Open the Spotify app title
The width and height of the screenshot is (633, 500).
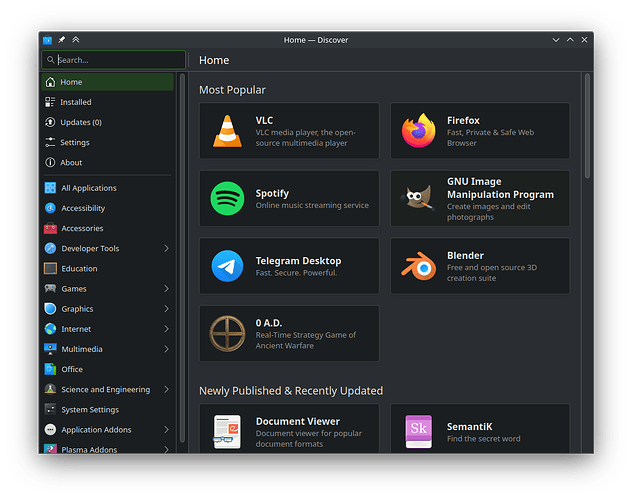point(272,193)
